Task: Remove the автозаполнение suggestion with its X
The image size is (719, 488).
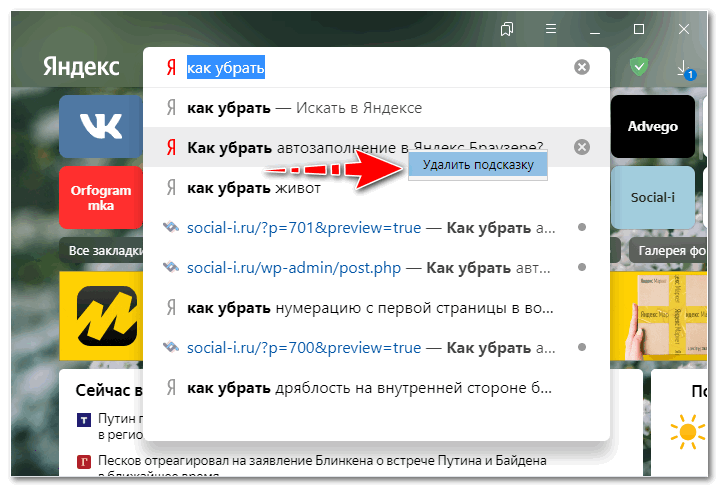Action: 581,147
